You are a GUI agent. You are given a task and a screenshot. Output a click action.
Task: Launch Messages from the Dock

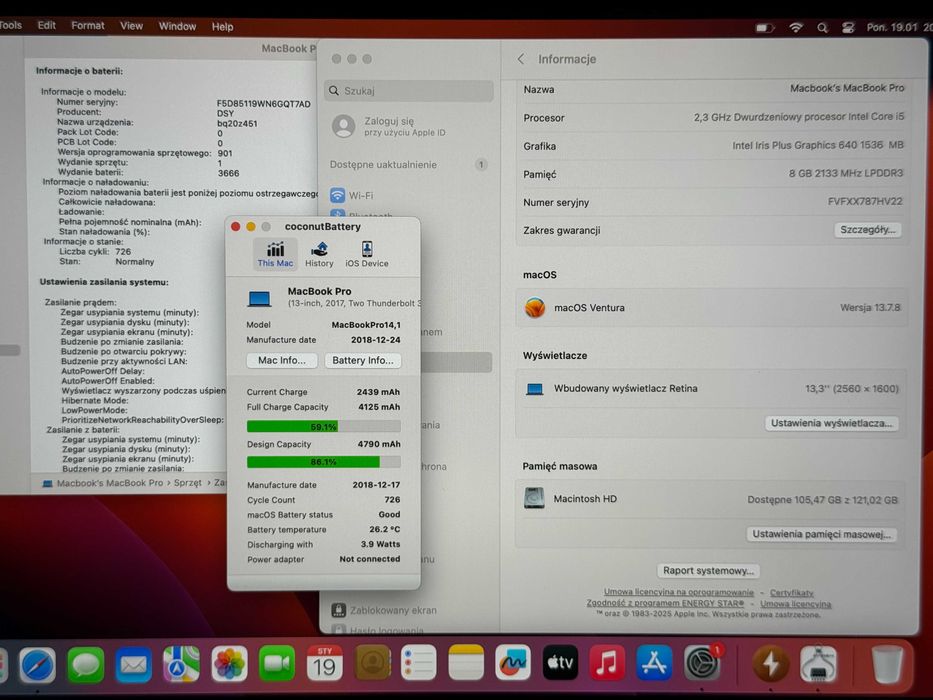click(86, 664)
